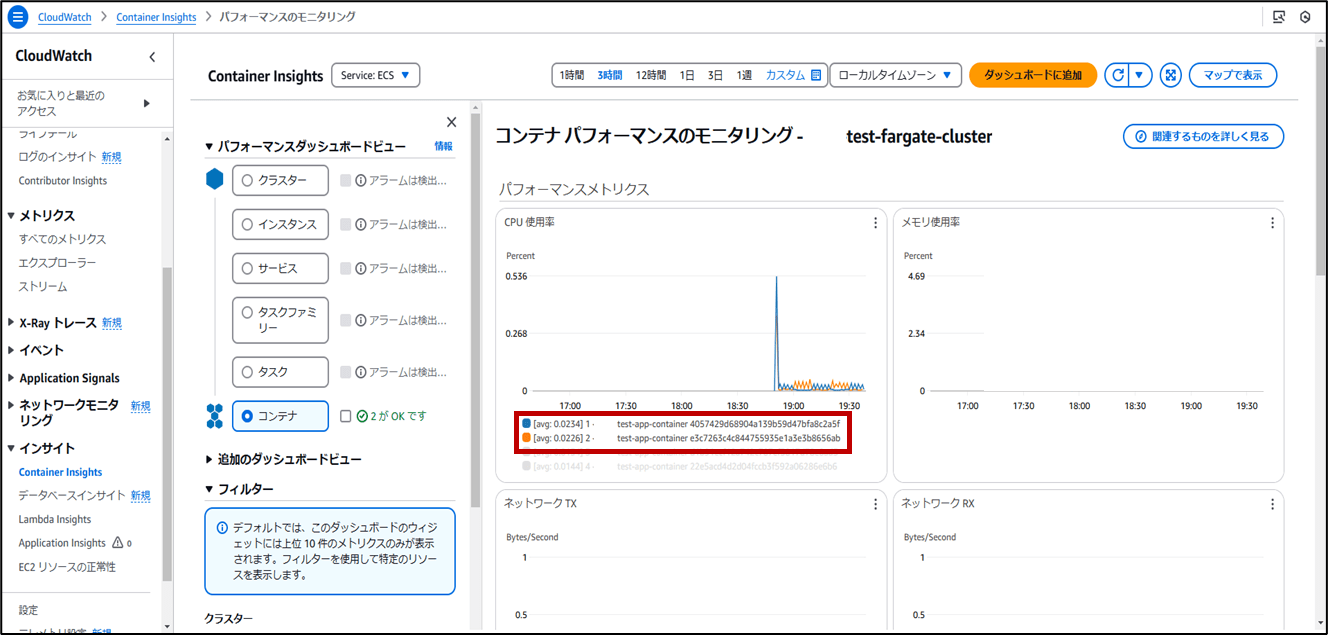This screenshot has width=1328, height=635.
Task: Open the ネットワーク RX widget three-dot menu
Action: (1272, 504)
